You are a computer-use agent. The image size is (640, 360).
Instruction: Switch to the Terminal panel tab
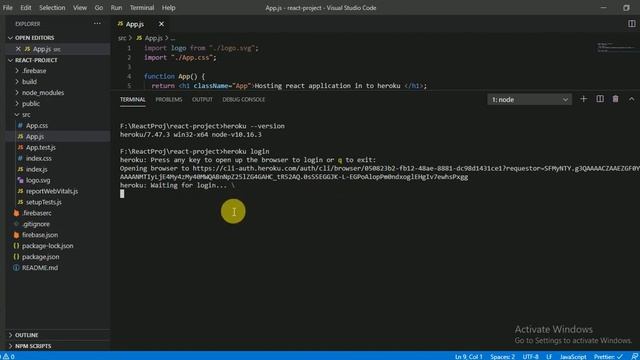[x=133, y=100]
